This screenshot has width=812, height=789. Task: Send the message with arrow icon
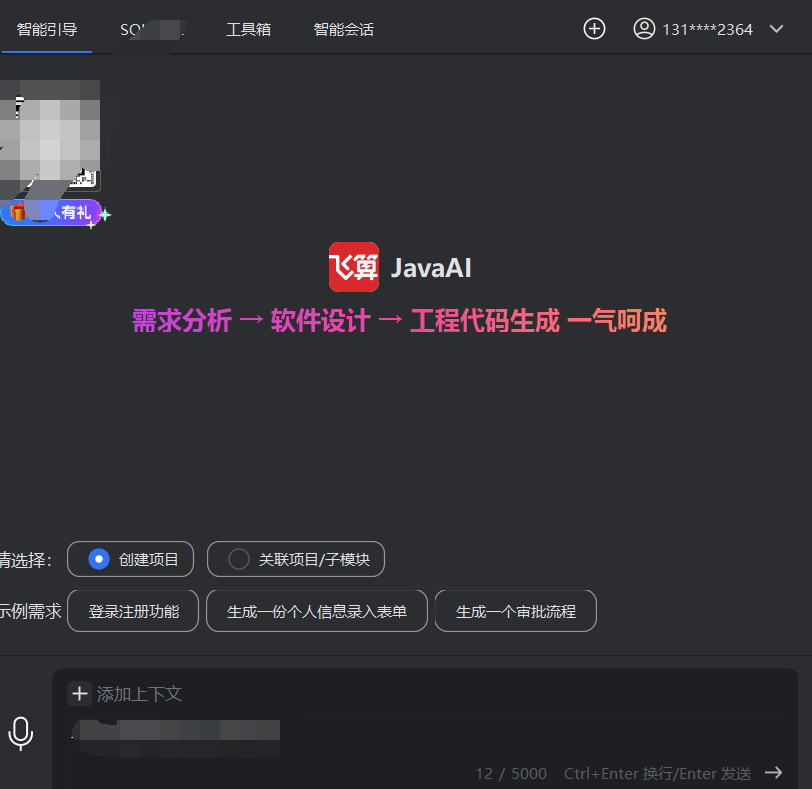click(x=774, y=773)
